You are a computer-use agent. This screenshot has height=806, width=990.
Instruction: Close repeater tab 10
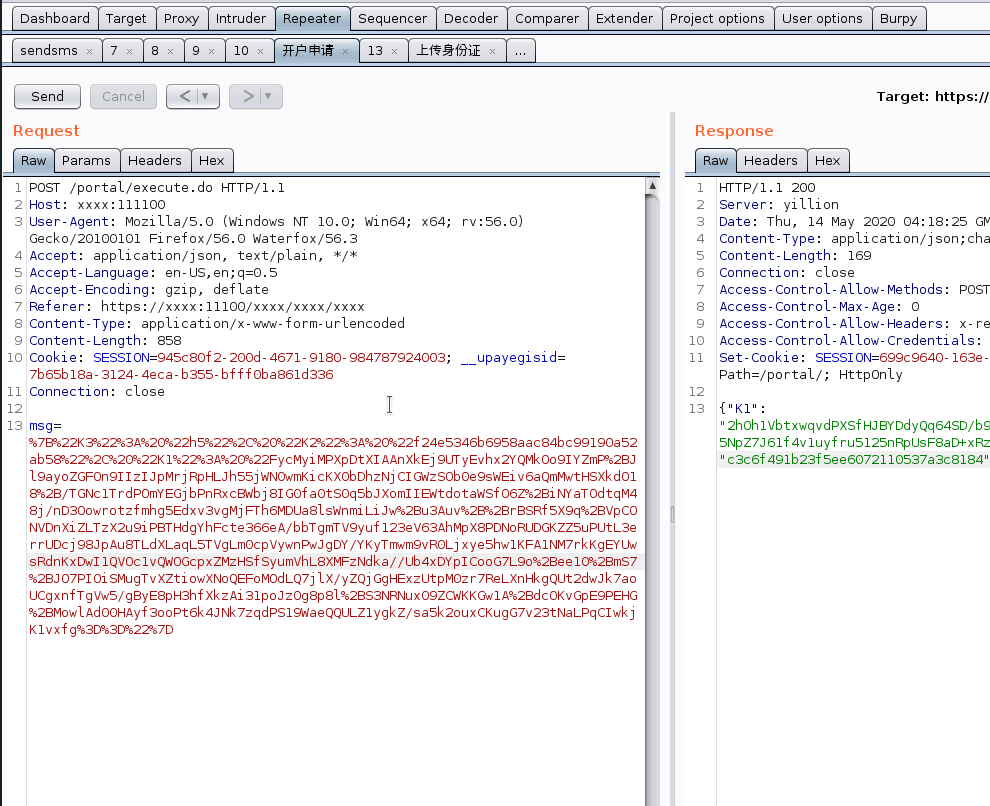260,51
